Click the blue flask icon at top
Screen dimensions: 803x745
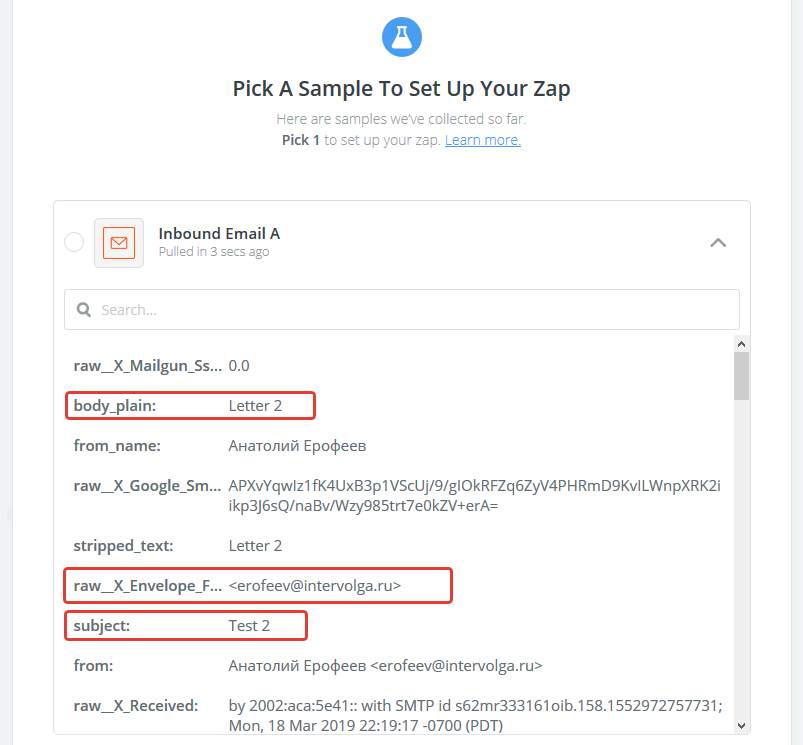click(x=402, y=37)
